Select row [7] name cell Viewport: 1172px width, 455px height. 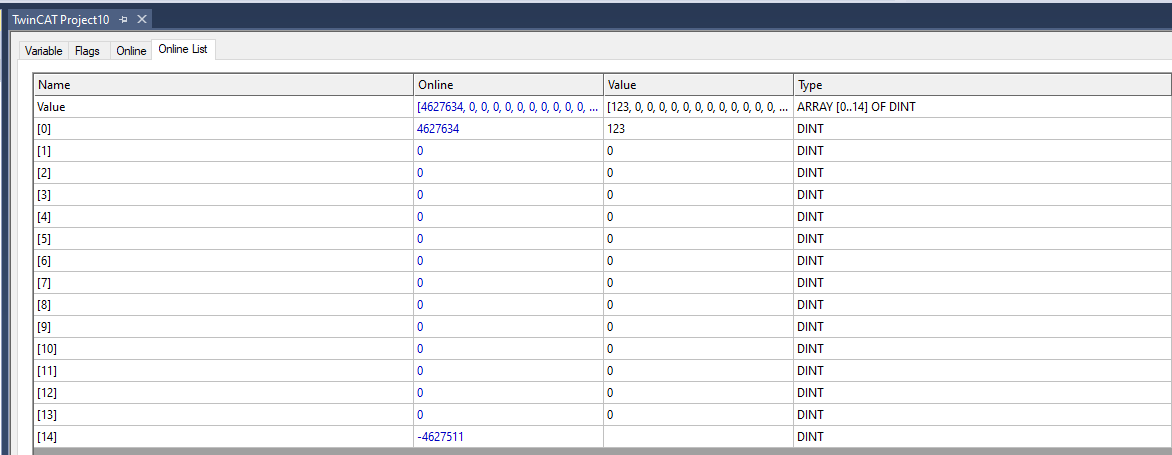pos(223,282)
